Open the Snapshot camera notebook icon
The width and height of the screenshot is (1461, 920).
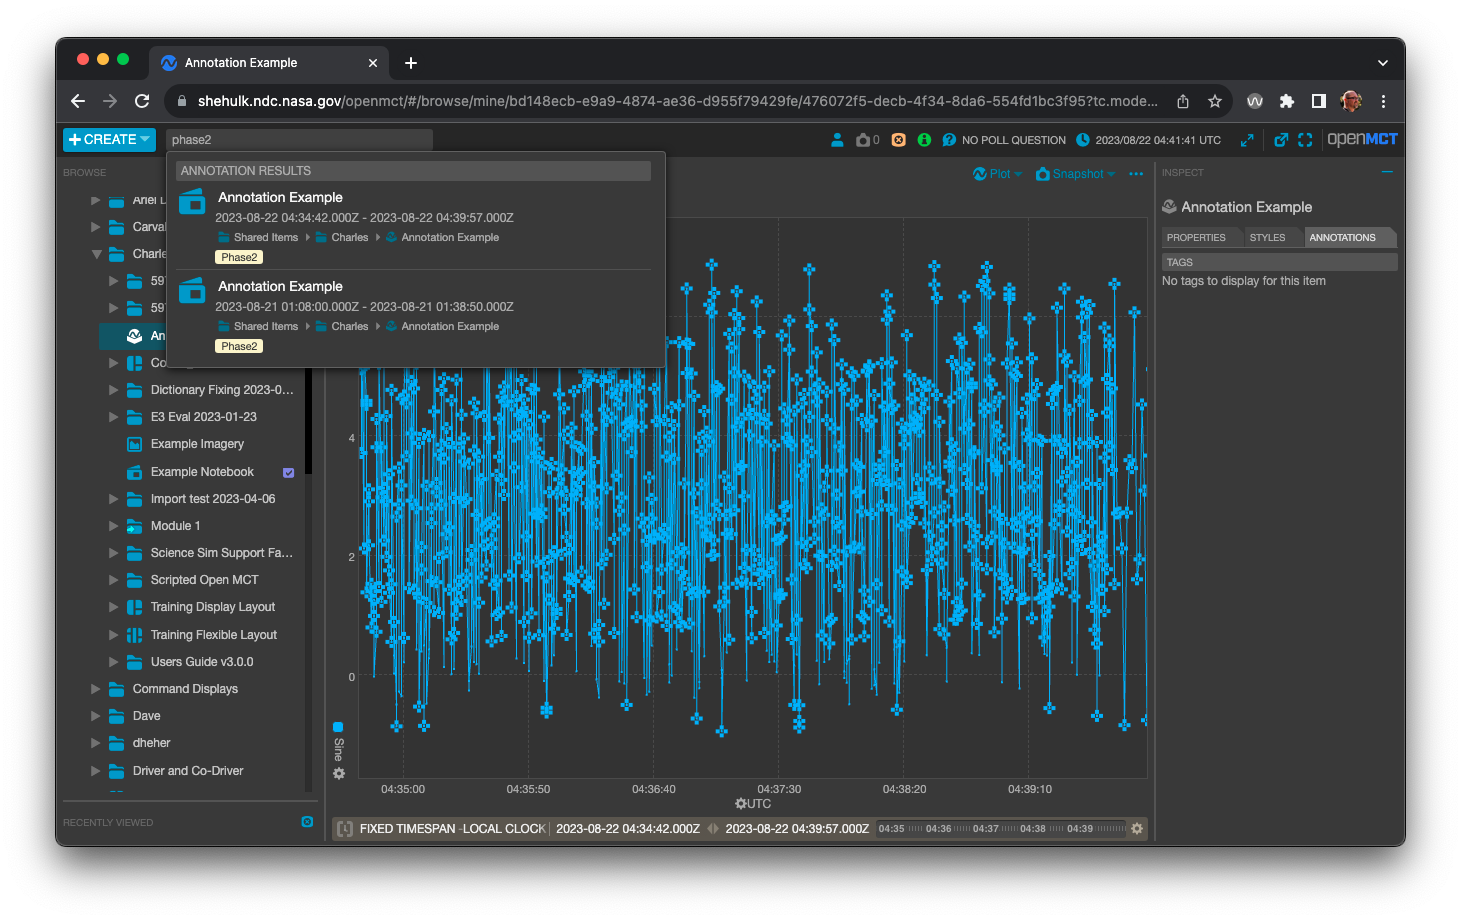(864, 139)
